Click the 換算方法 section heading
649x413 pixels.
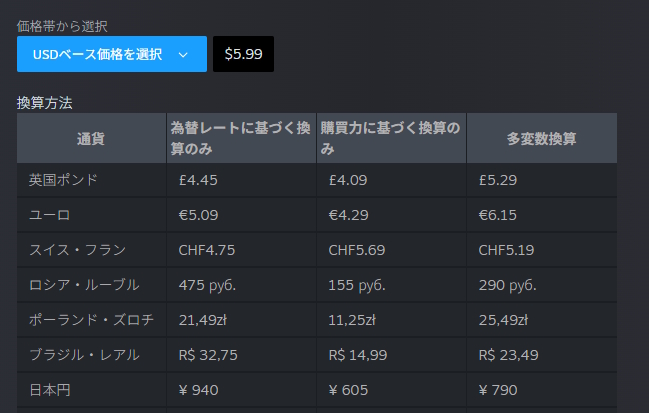(44, 102)
